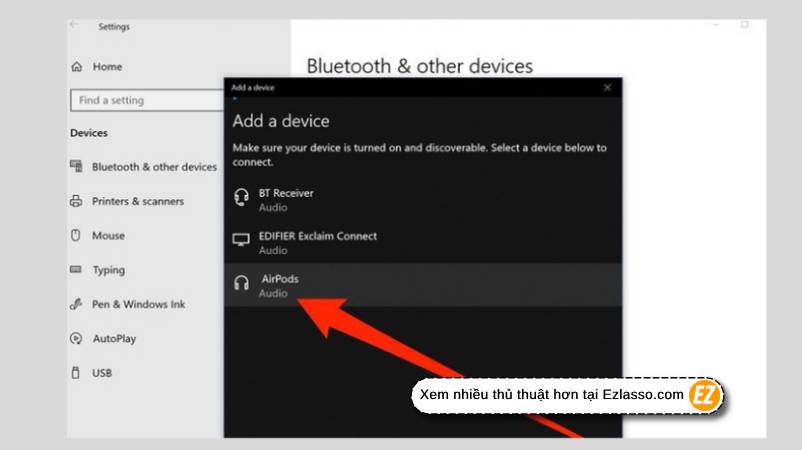Click the Devices sidebar category header
Screen dimensions: 802x450
89,133
